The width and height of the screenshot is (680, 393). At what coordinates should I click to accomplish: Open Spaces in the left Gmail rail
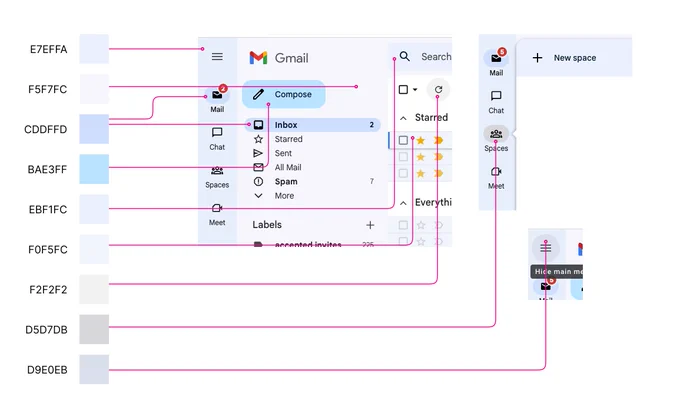[x=217, y=177]
